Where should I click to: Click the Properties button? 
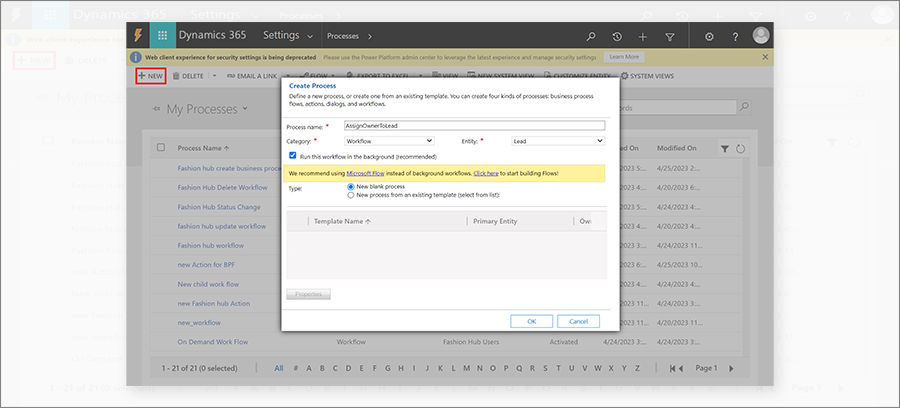(x=309, y=294)
